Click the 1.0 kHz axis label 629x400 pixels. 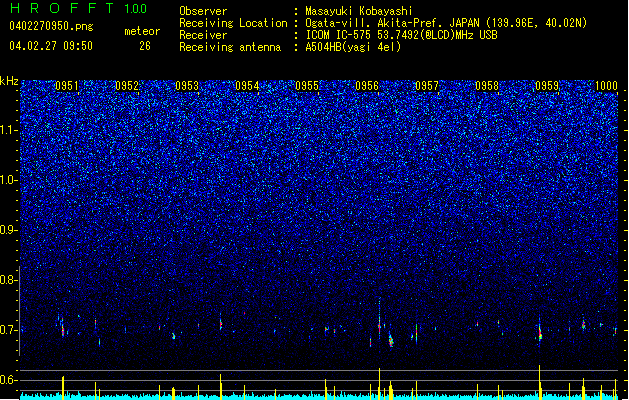(9, 181)
